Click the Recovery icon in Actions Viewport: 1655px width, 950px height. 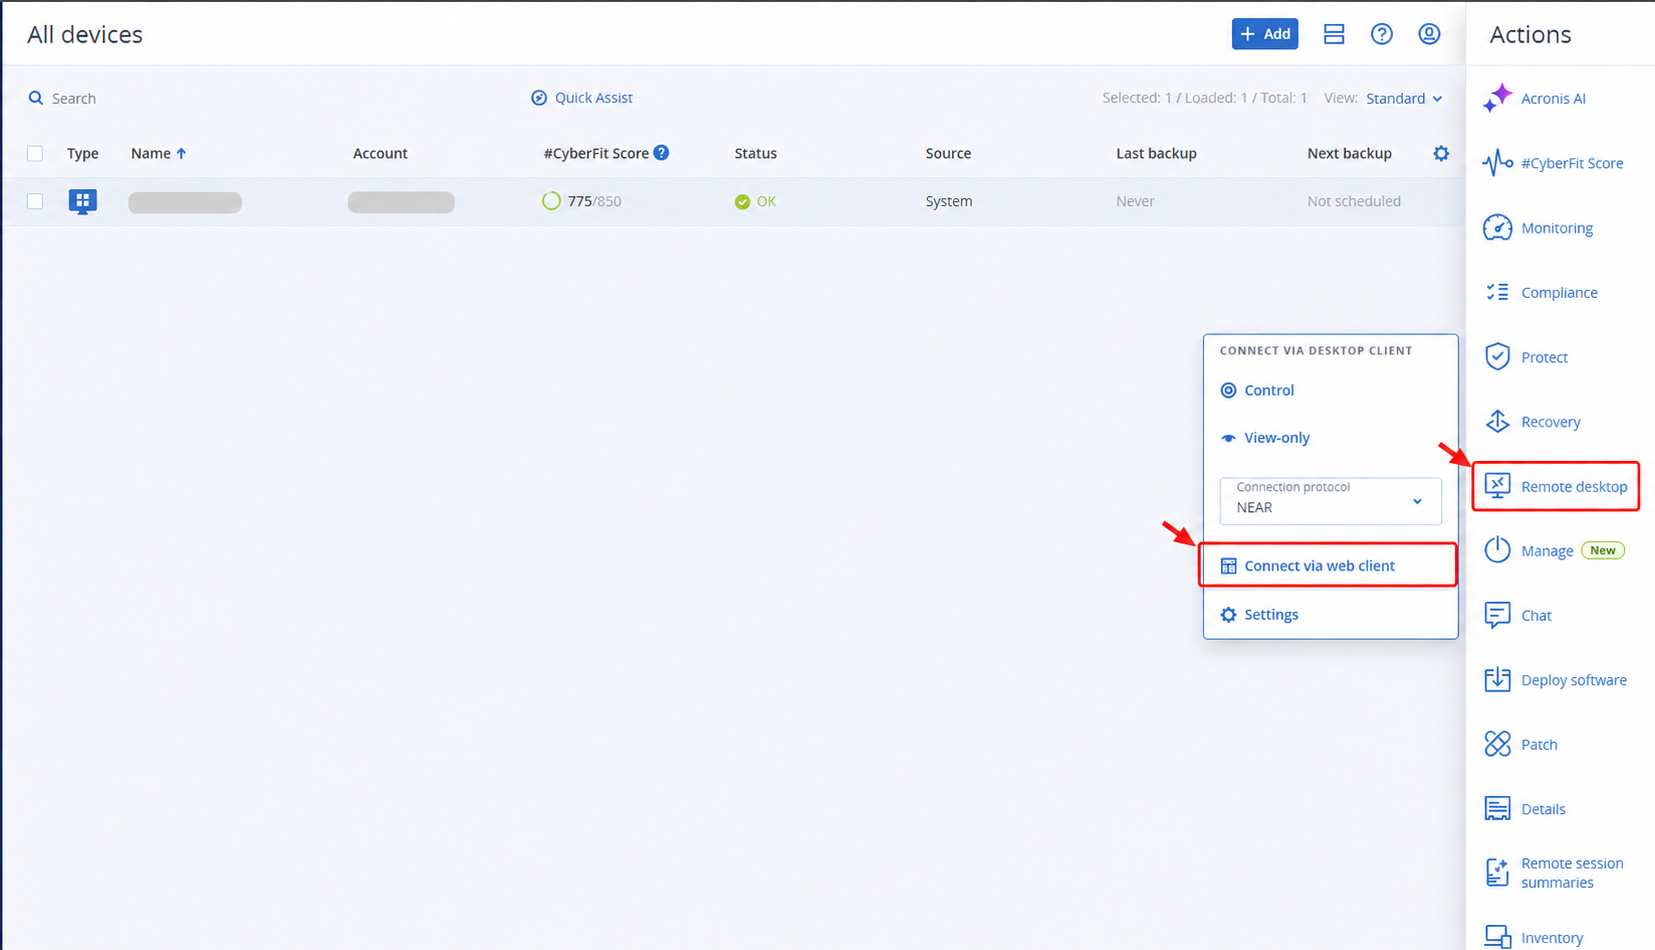pyautogui.click(x=1497, y=422)
